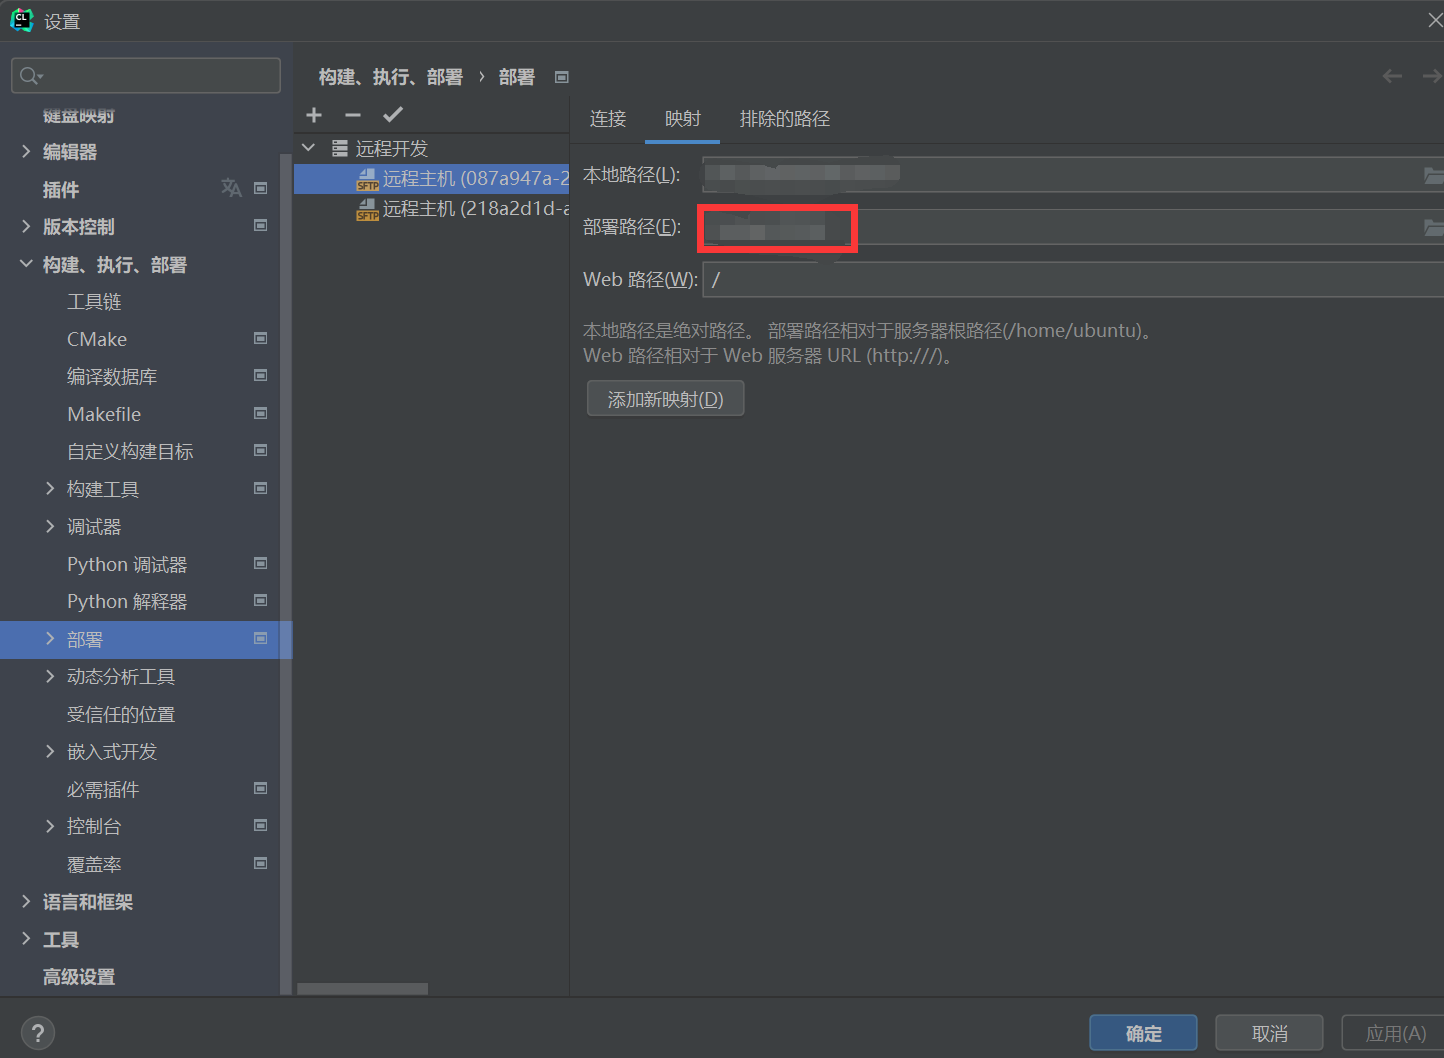Click project-level icon next to 控制台
This screenshot has height=1058, width=1444.
pyautogui.click(x=260, y=825)
